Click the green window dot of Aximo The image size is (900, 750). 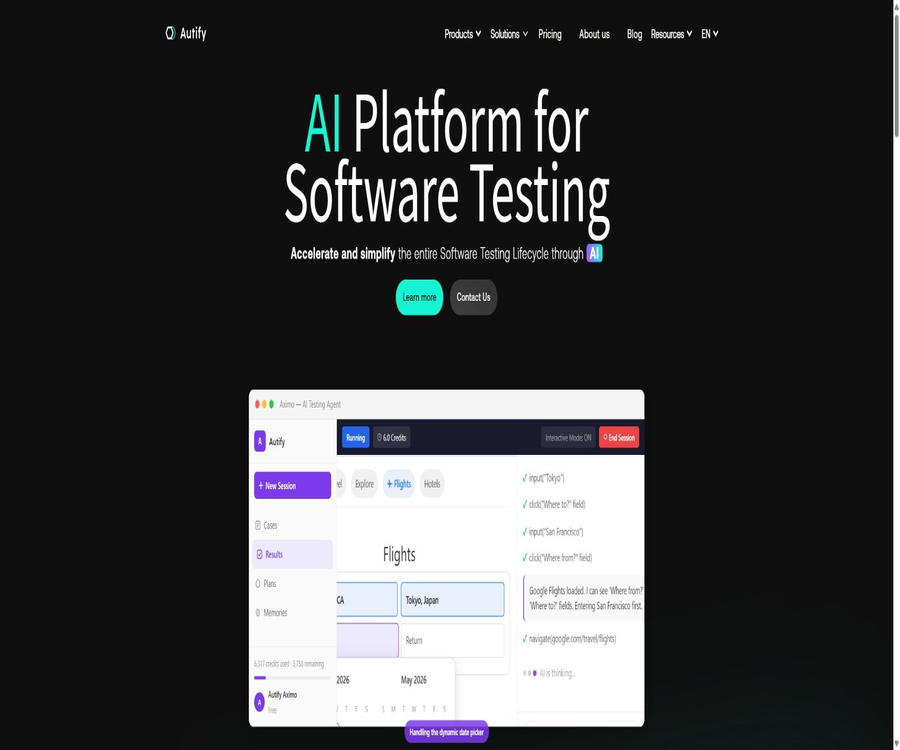[x=271, y=405]
